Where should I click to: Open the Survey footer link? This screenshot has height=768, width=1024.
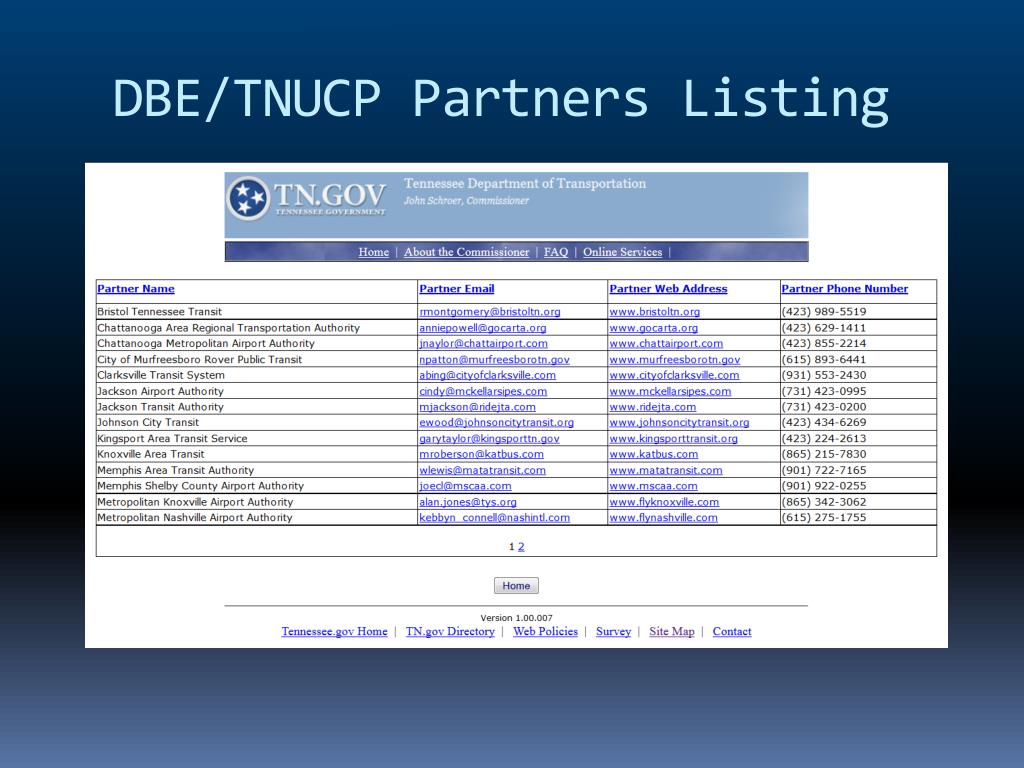pos(613,632)
